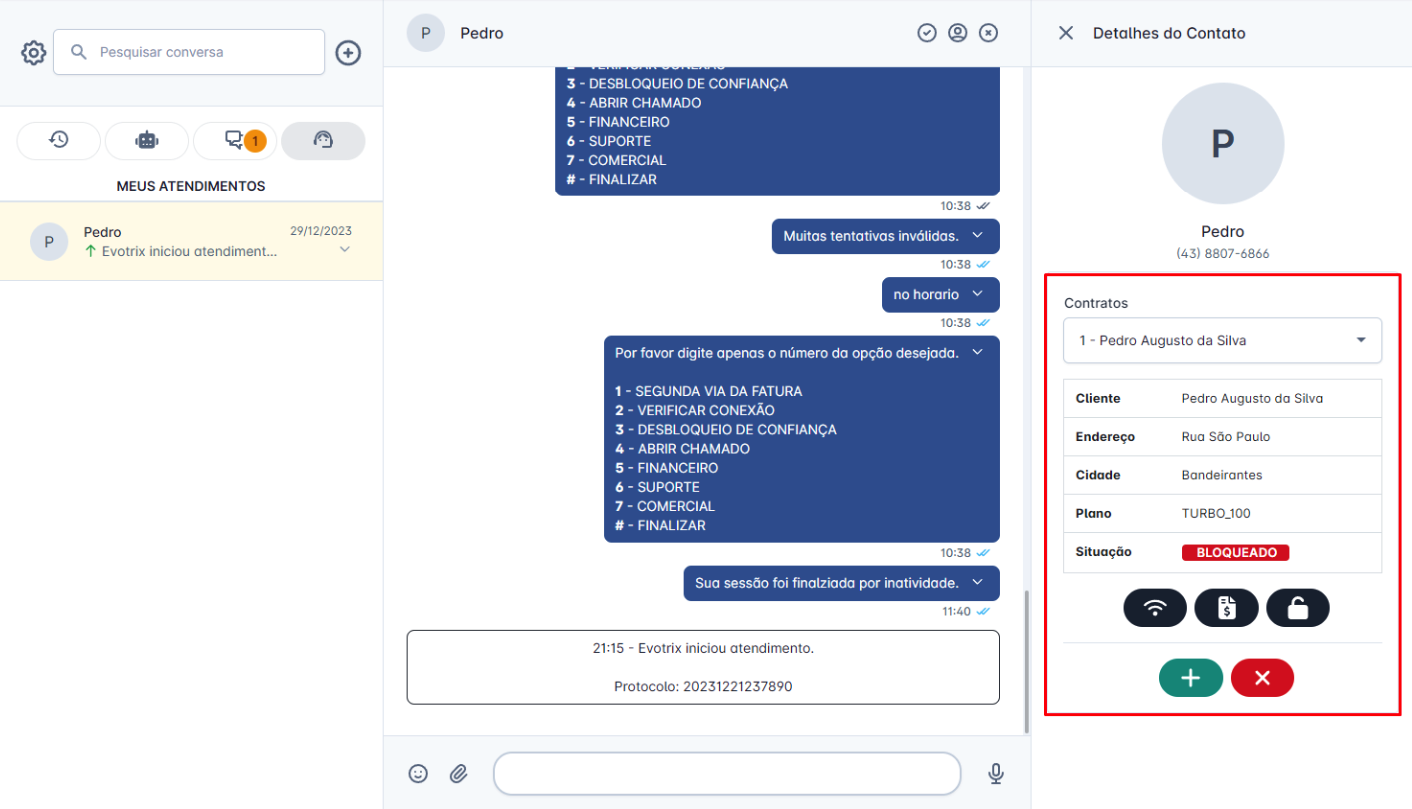Image resolution: width=1412 pixels, height=809 pixels.
Task: Switch to the pending conversations tab
Action: point(234,140)
